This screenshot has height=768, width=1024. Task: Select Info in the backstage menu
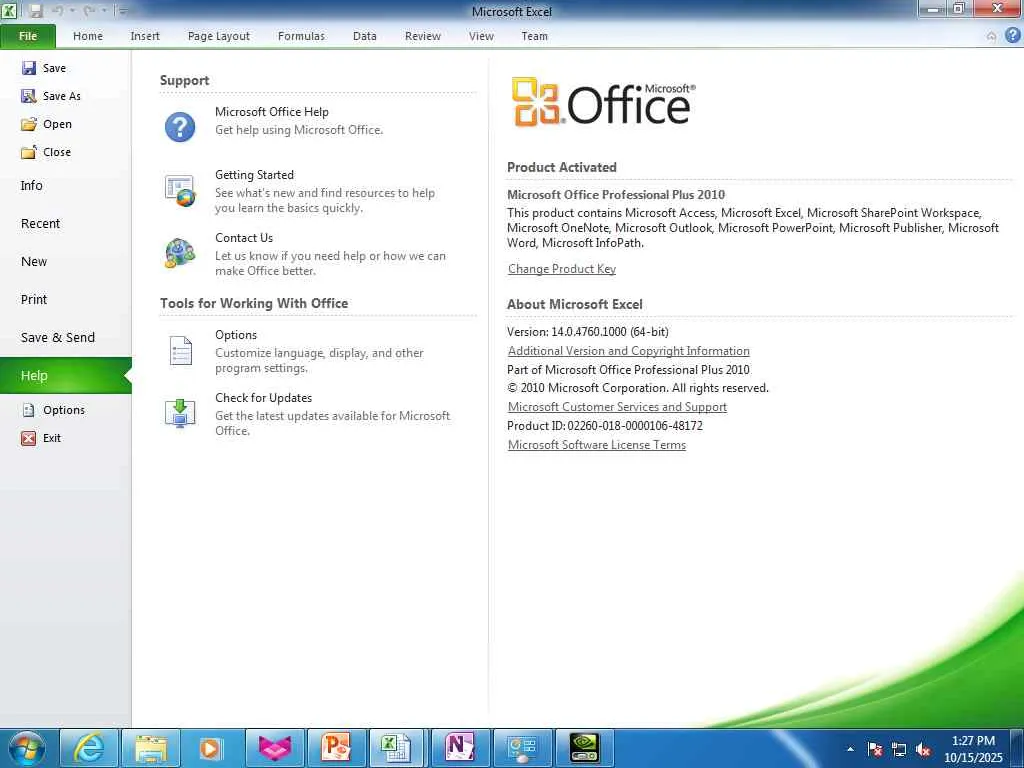65,185
